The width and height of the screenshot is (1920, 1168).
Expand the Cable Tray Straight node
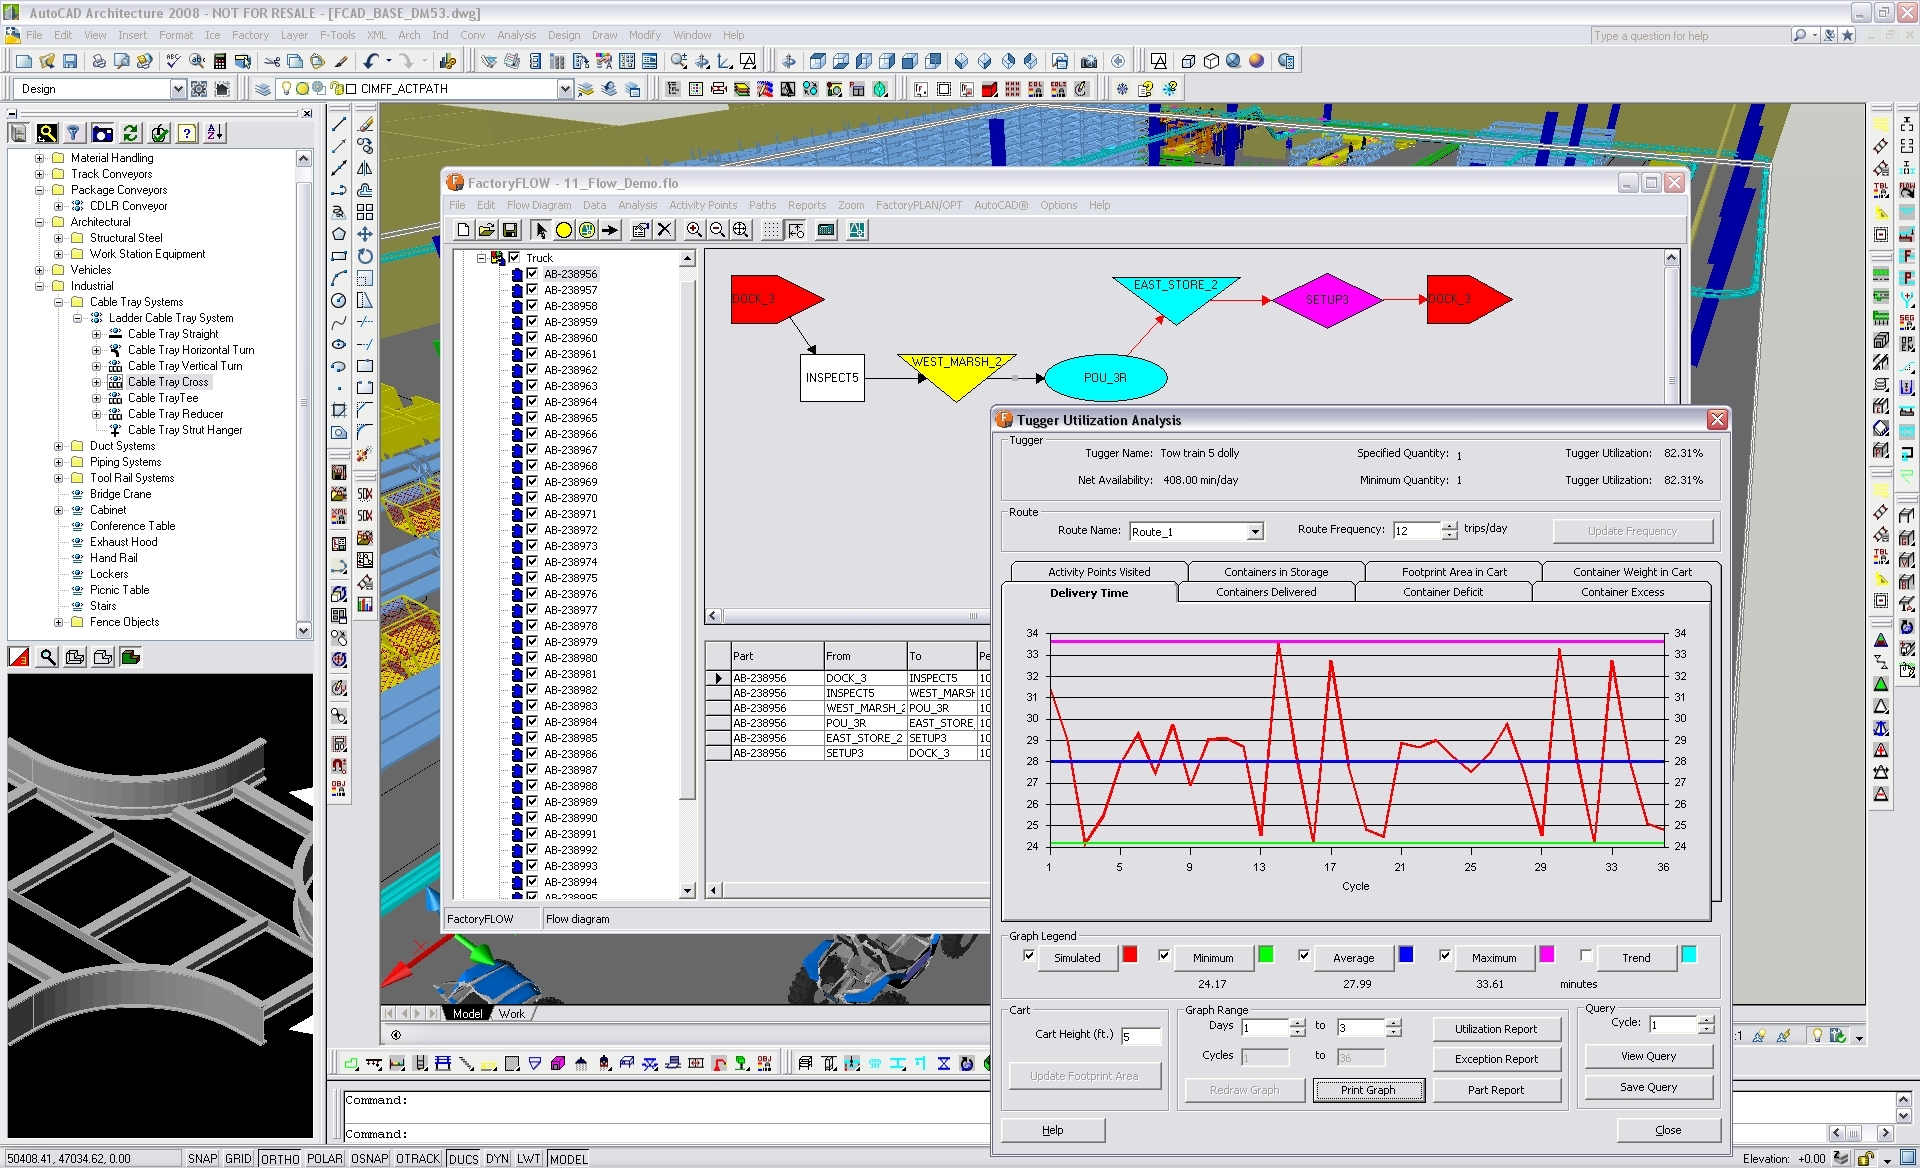[x=96, y=334]
